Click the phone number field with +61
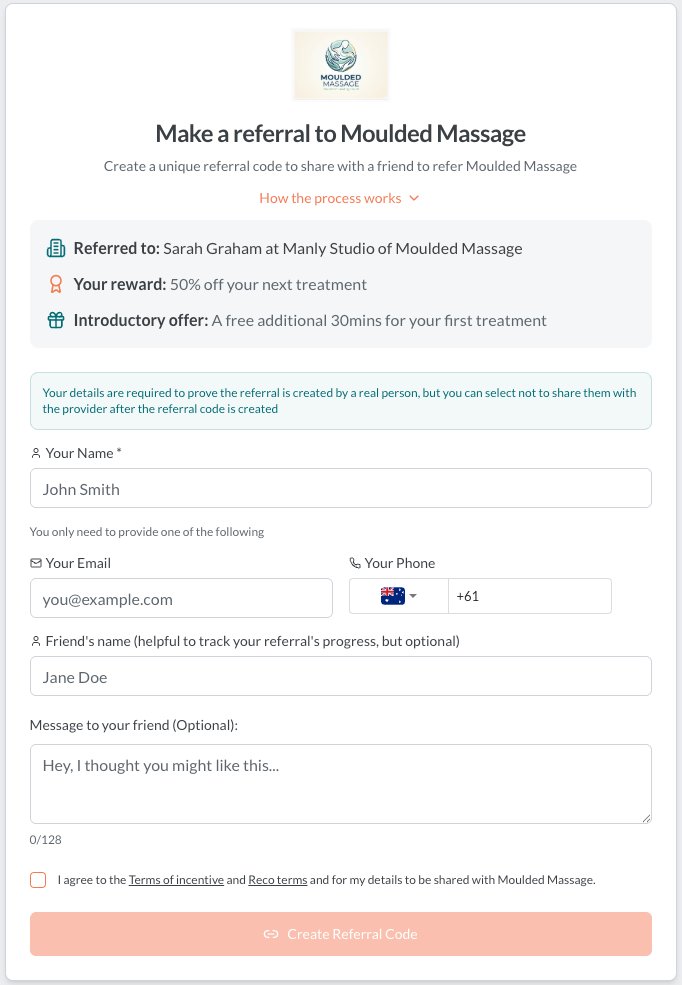The width and height of the screenshot is (682, 985). 529,596
